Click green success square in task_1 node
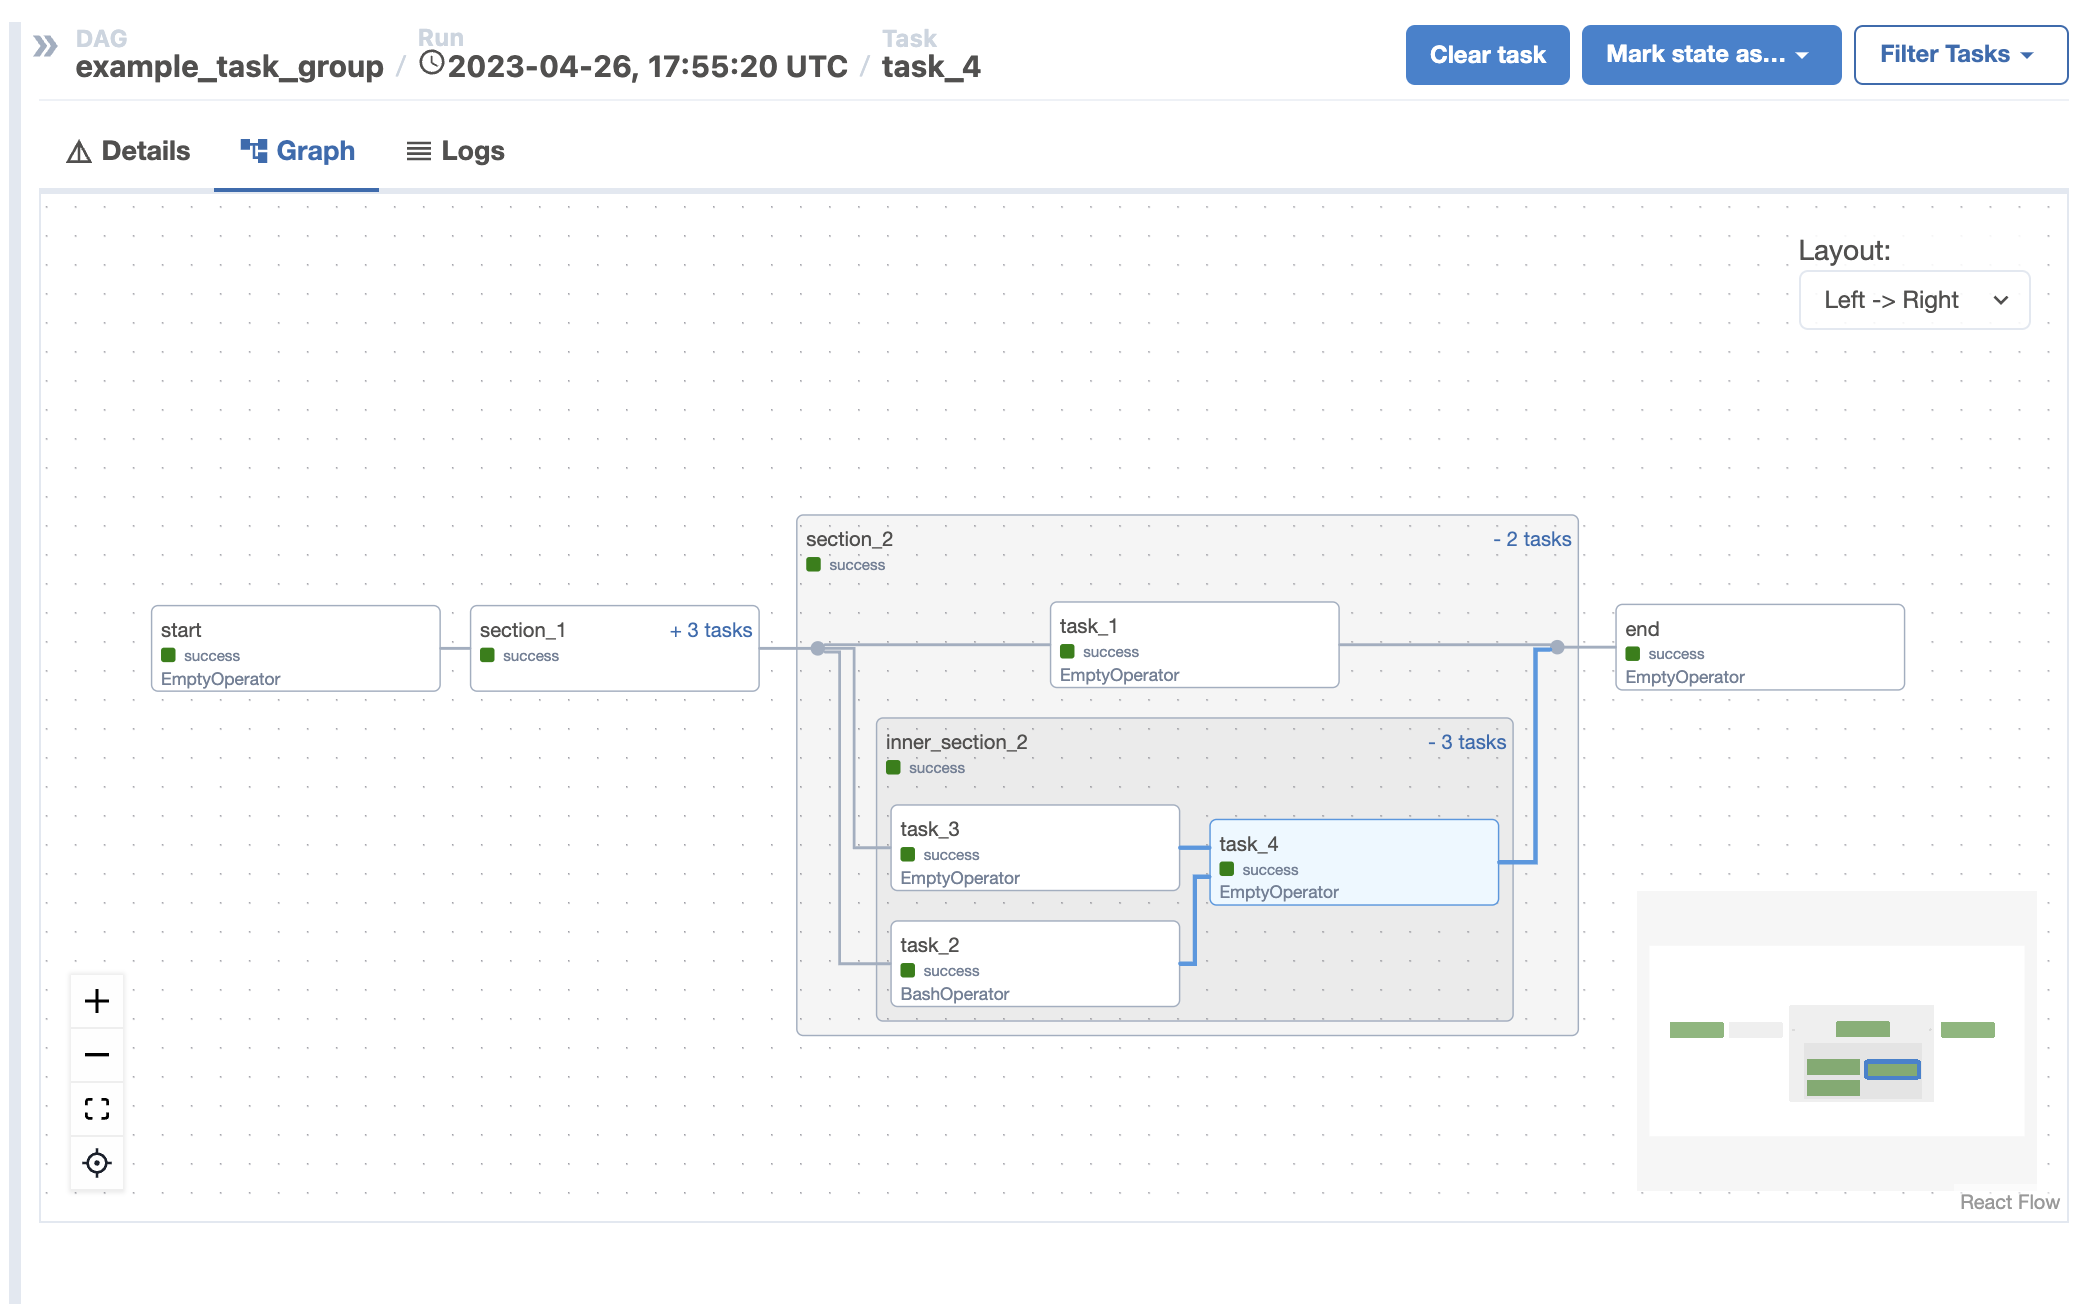 (x=1067, y=652)
